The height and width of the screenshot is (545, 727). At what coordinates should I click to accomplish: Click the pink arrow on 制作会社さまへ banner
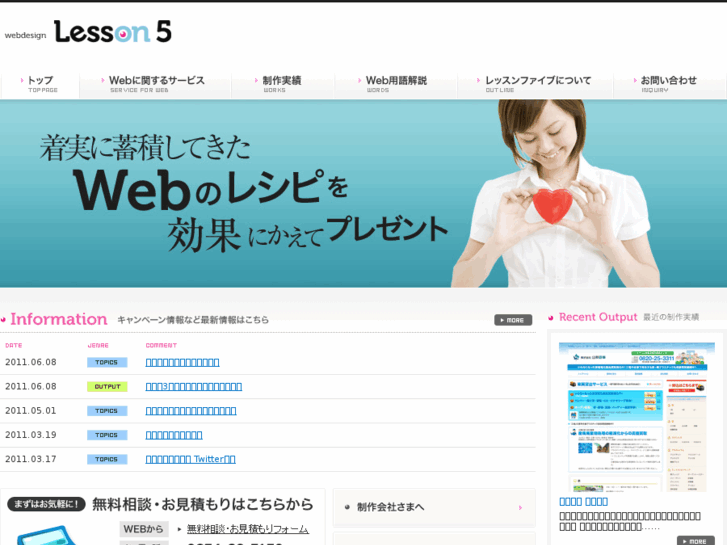tap(520, 507)
